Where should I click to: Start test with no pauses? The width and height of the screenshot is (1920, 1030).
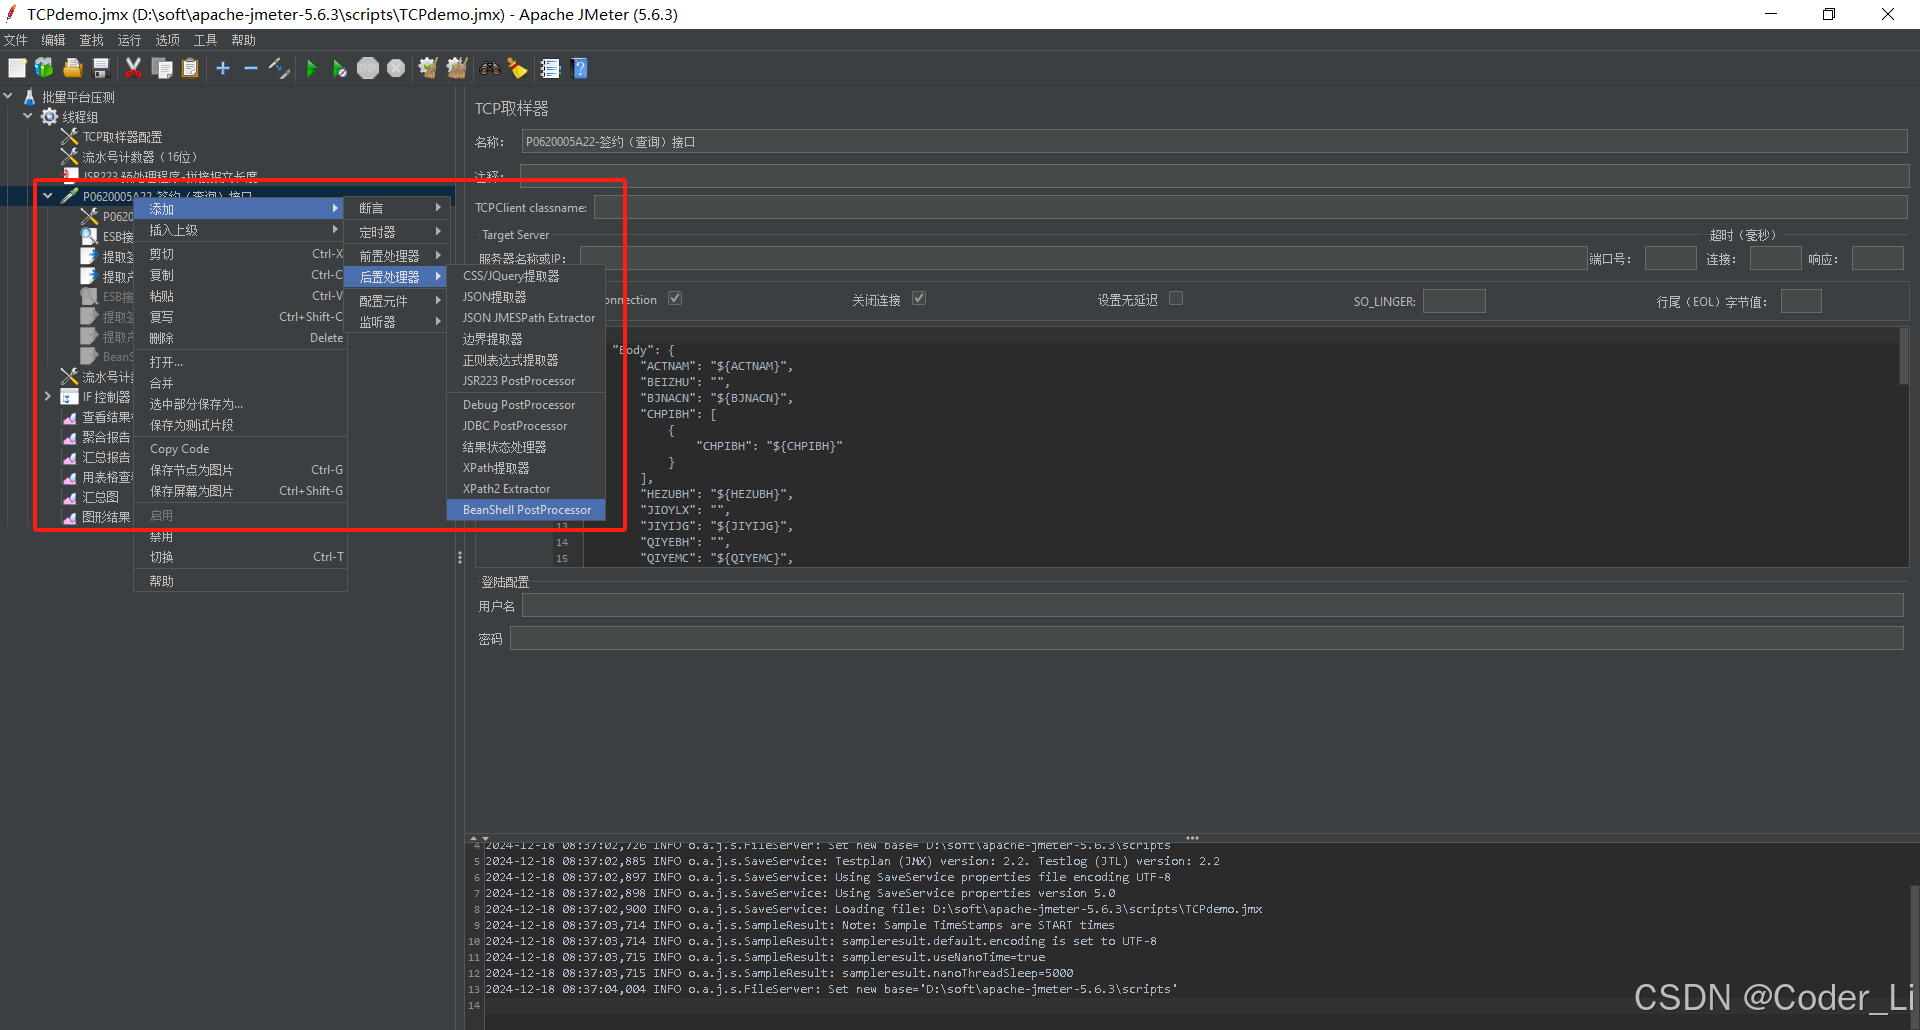coord(340,68)
